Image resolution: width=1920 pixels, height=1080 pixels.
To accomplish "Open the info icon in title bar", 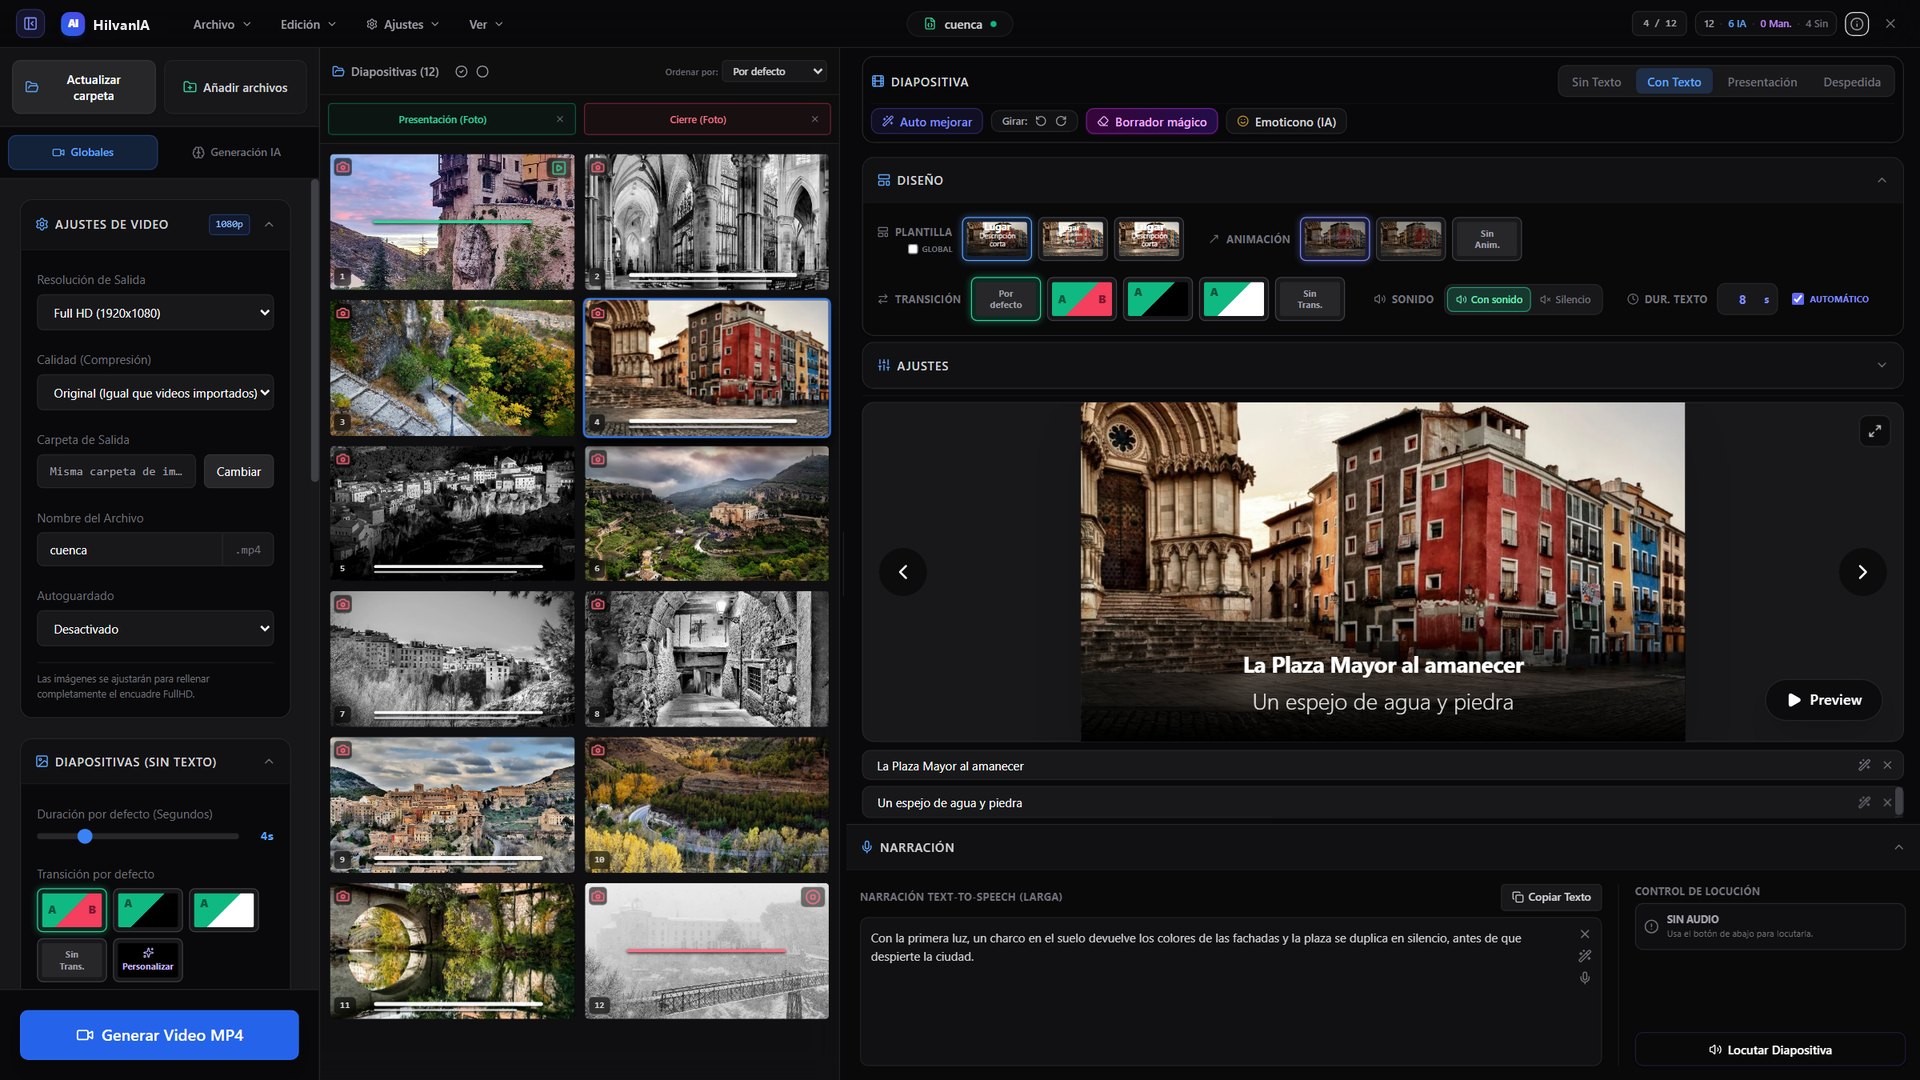I will 1857,24.
